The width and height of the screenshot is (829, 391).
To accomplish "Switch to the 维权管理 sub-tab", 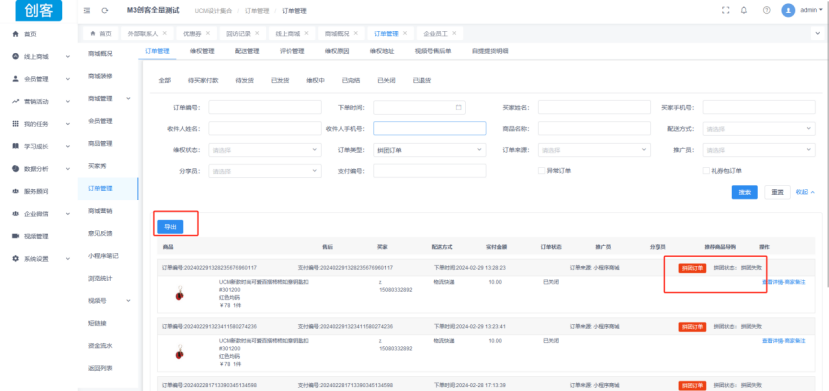I will point(202,51).
